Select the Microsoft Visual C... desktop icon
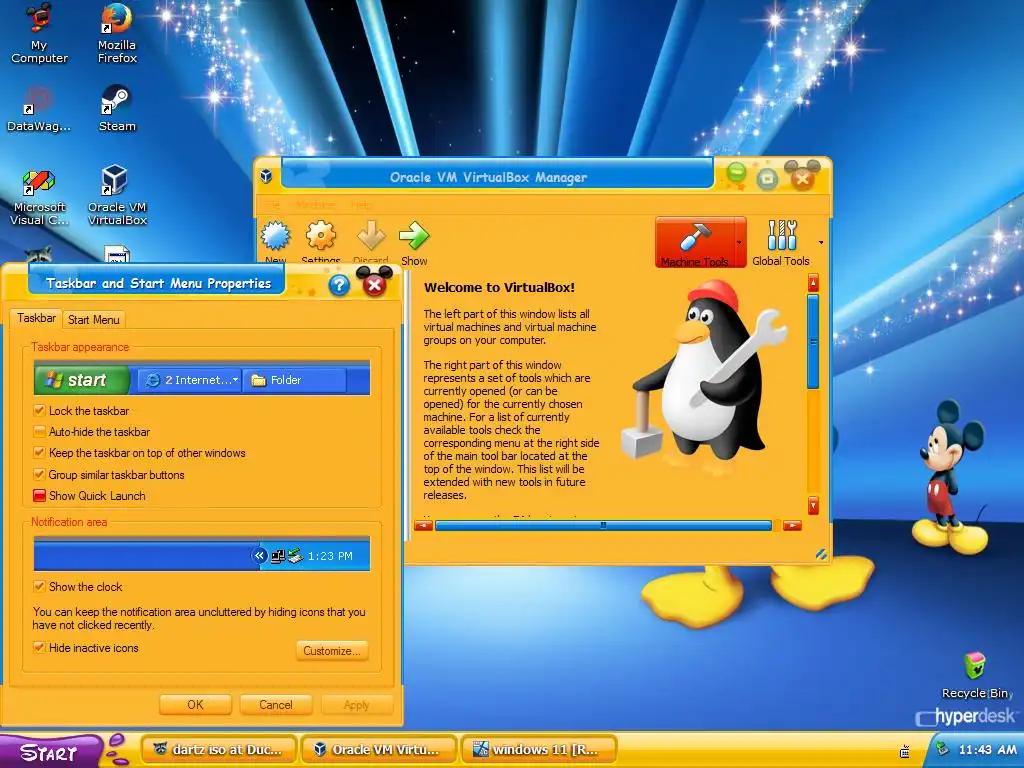Image resolution: width=1024 pixels, height=768 pixels. tap(39, 197)
